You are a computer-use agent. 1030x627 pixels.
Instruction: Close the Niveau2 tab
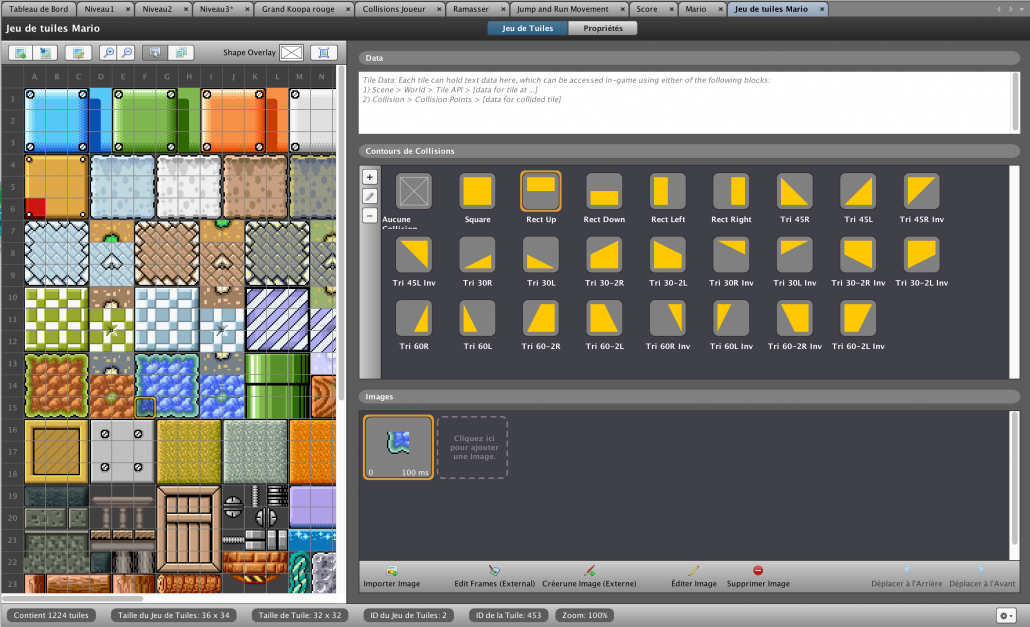[186, 9]
